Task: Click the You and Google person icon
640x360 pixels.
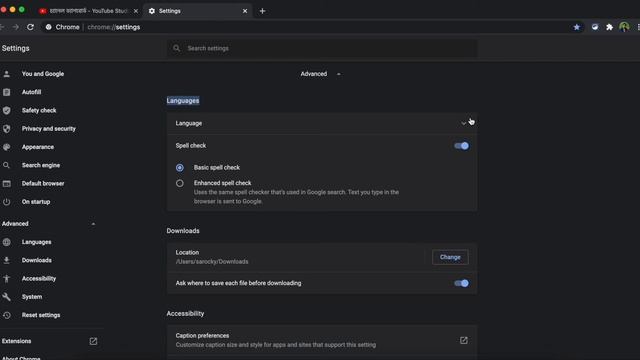Action: point(7,74)
